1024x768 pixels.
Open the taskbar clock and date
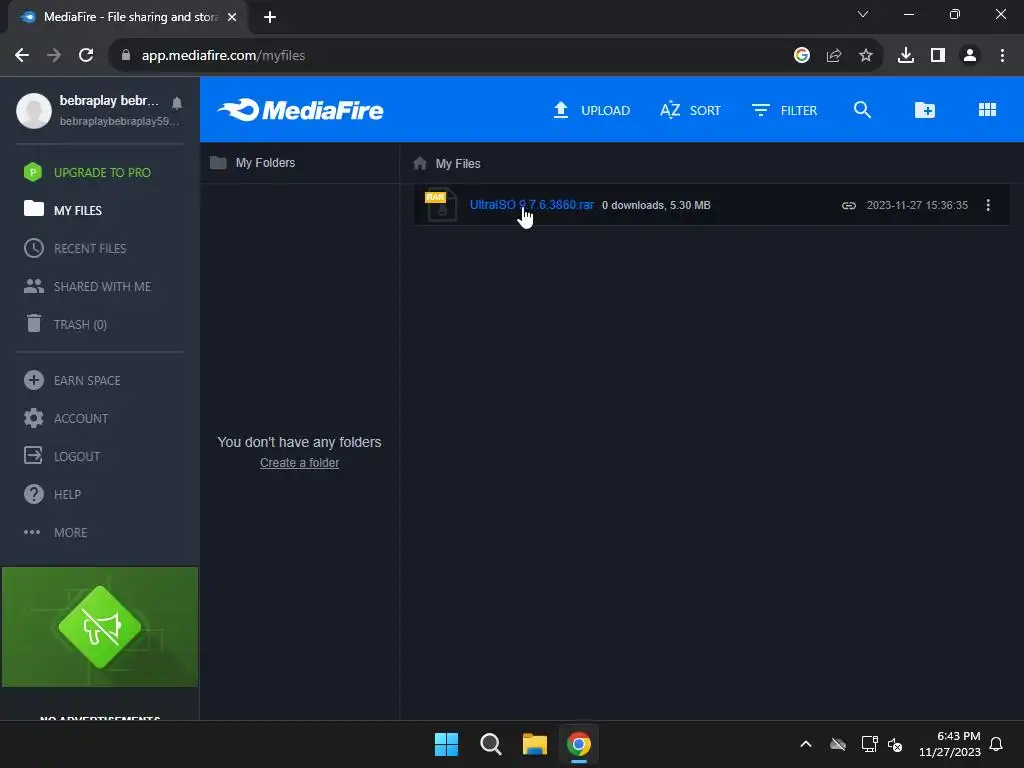950,744
